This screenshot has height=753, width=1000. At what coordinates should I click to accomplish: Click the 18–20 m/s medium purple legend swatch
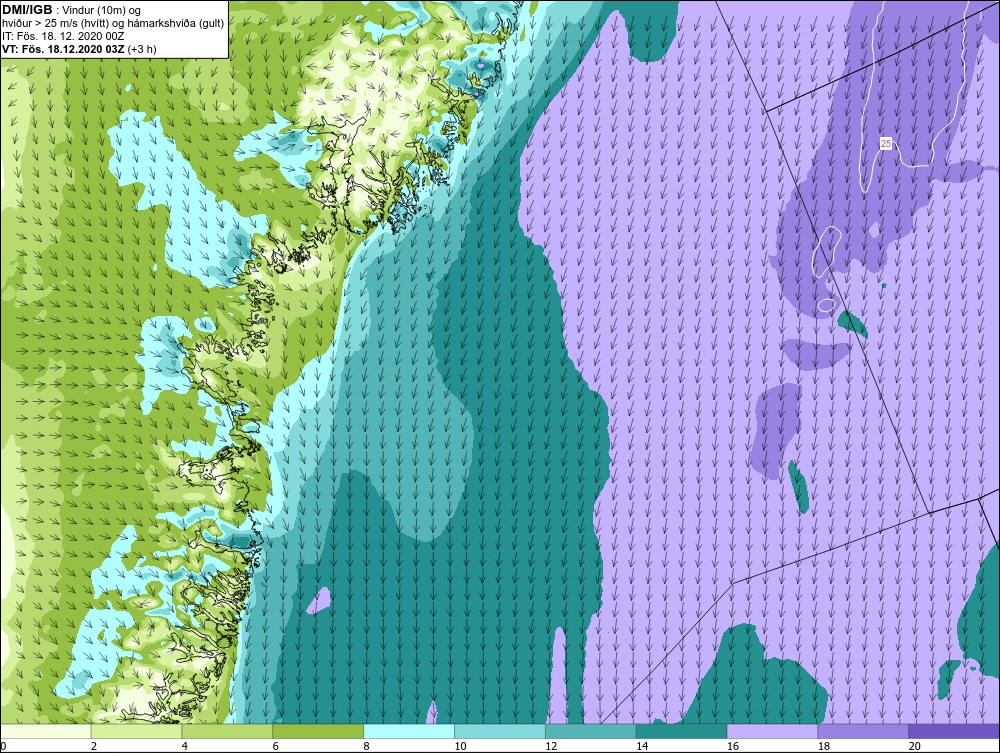(x=864, y=731)
